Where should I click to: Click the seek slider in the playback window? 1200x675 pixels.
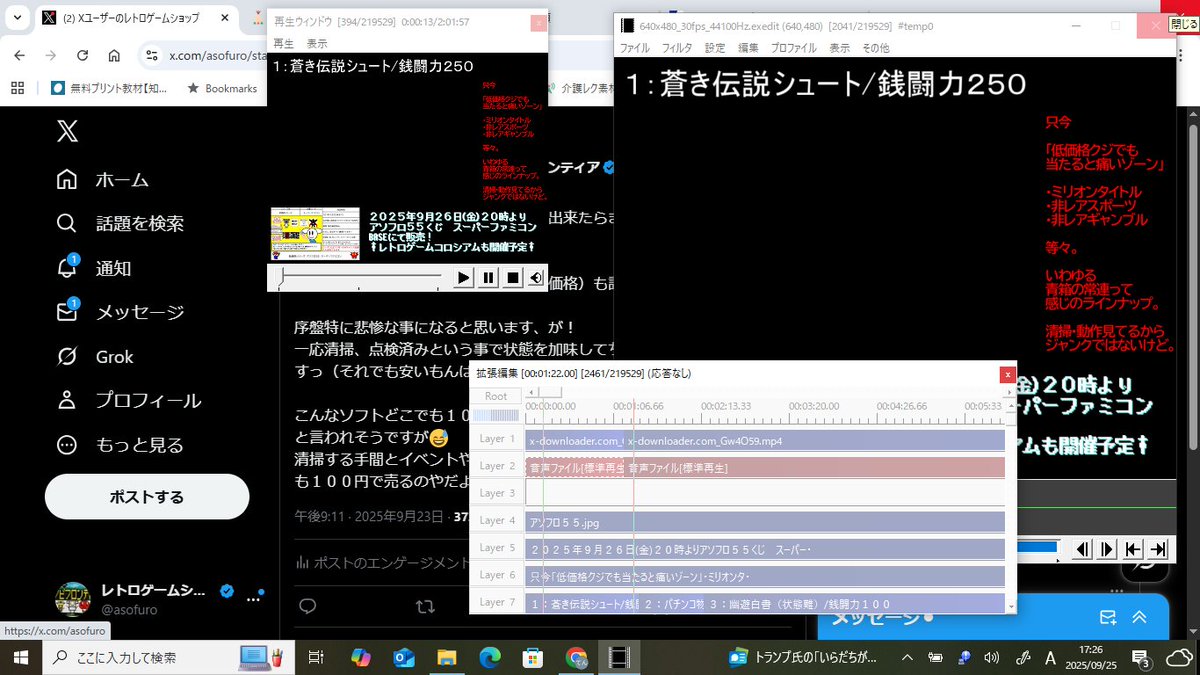[361, 278]
